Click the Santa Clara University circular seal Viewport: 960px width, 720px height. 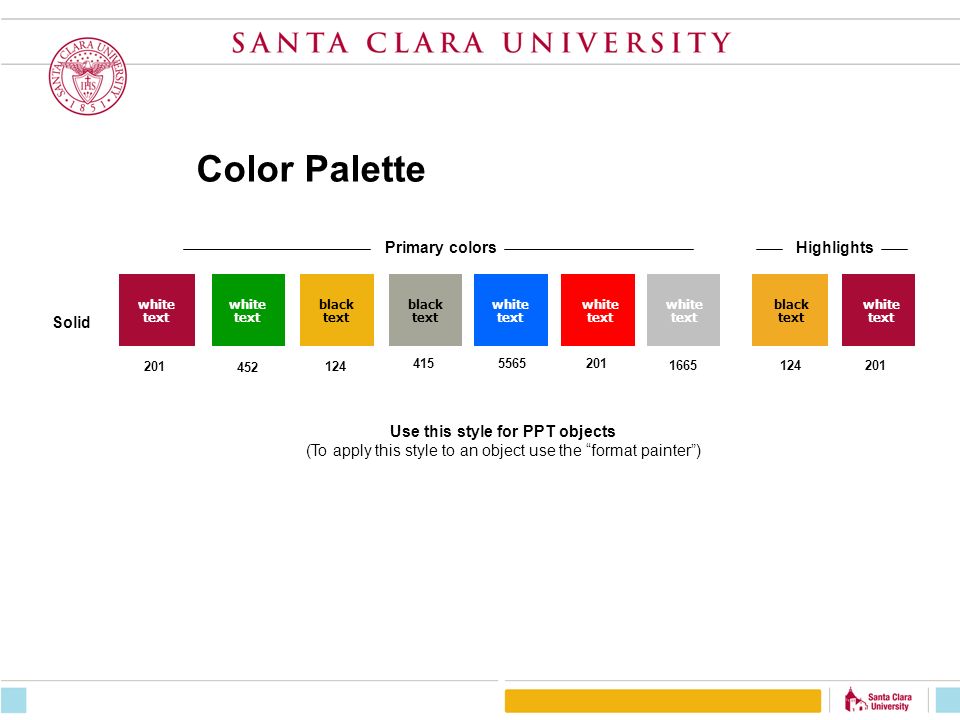88,76
